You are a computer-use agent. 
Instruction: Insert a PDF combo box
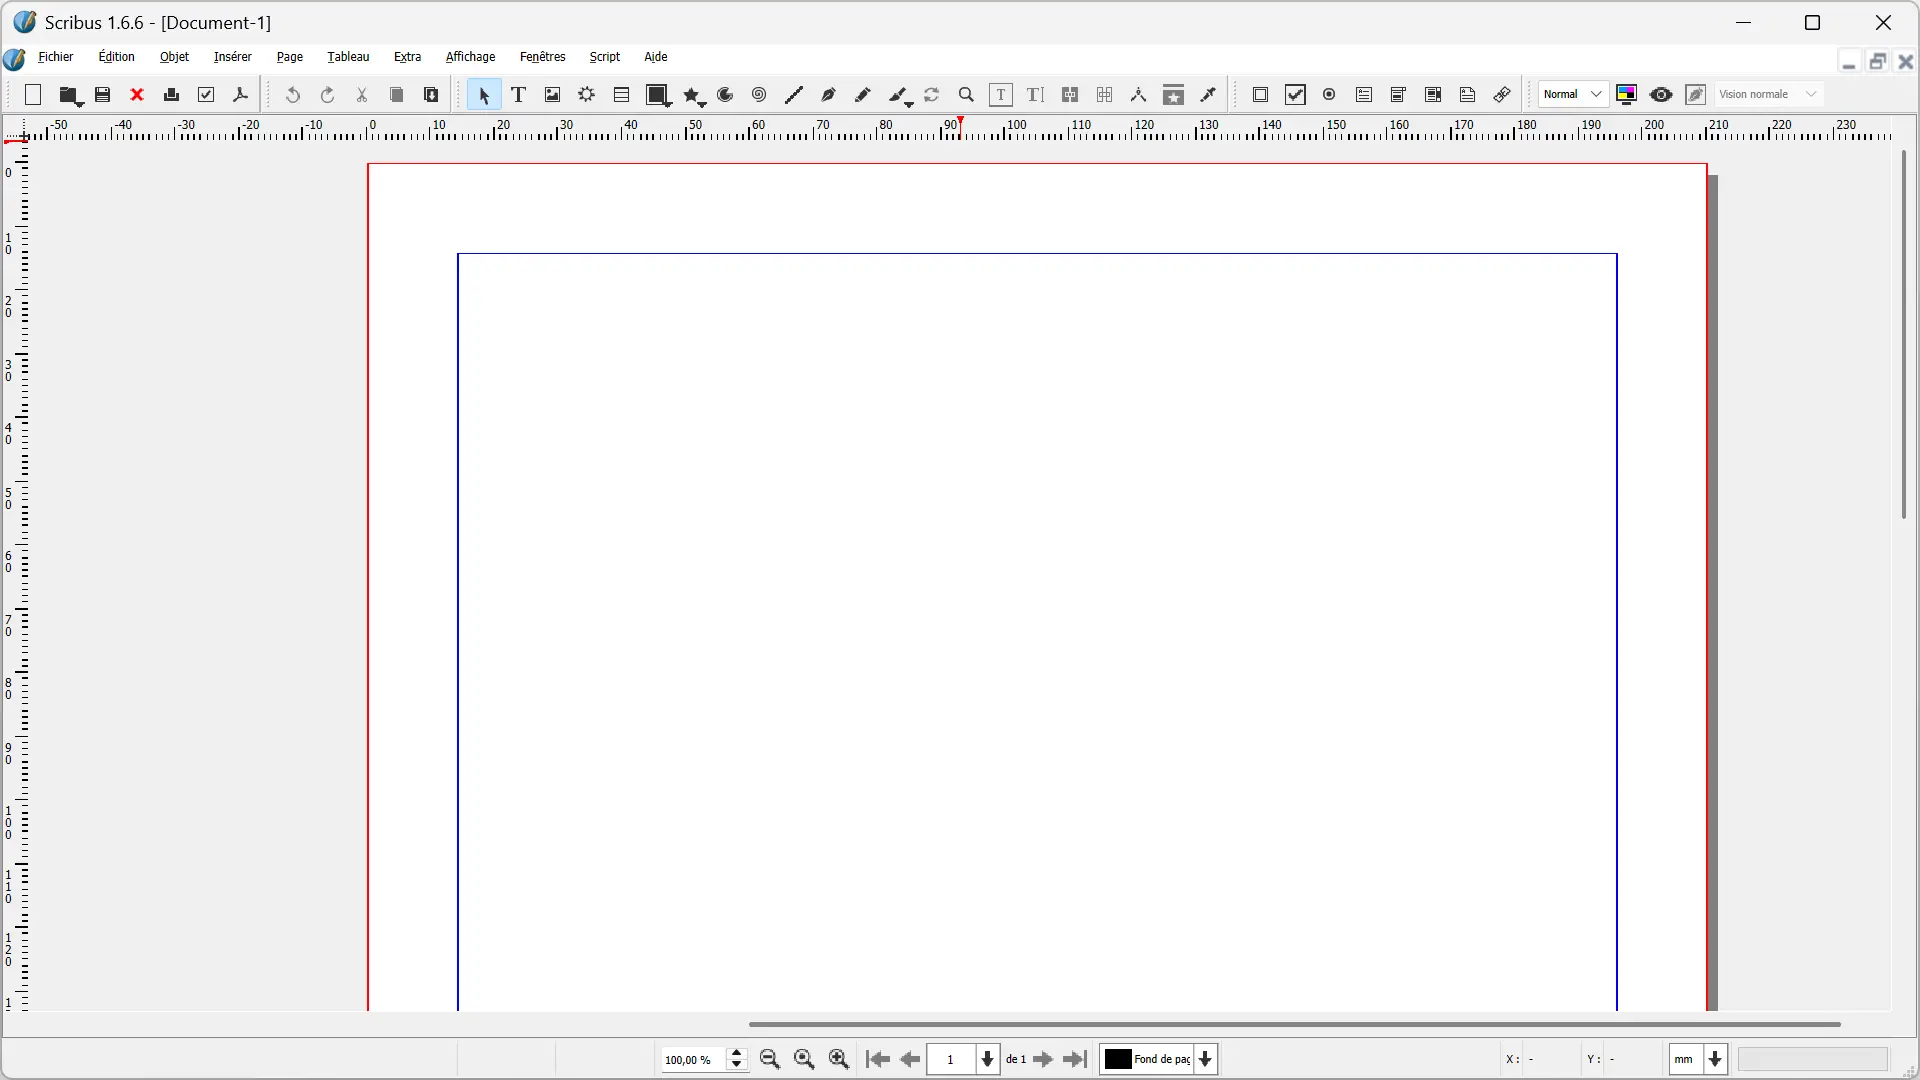pos(1399,95)
